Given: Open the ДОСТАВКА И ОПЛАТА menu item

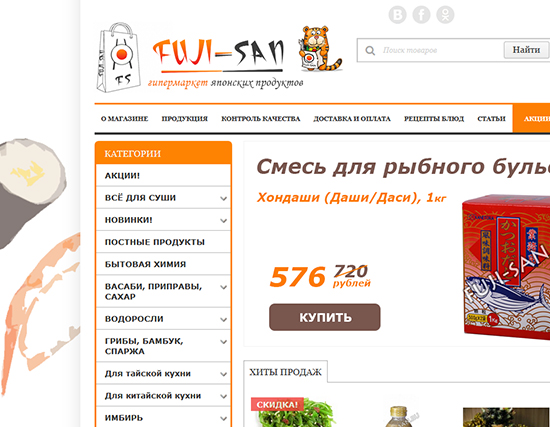Looking at the screenshot, I should 352,119.
